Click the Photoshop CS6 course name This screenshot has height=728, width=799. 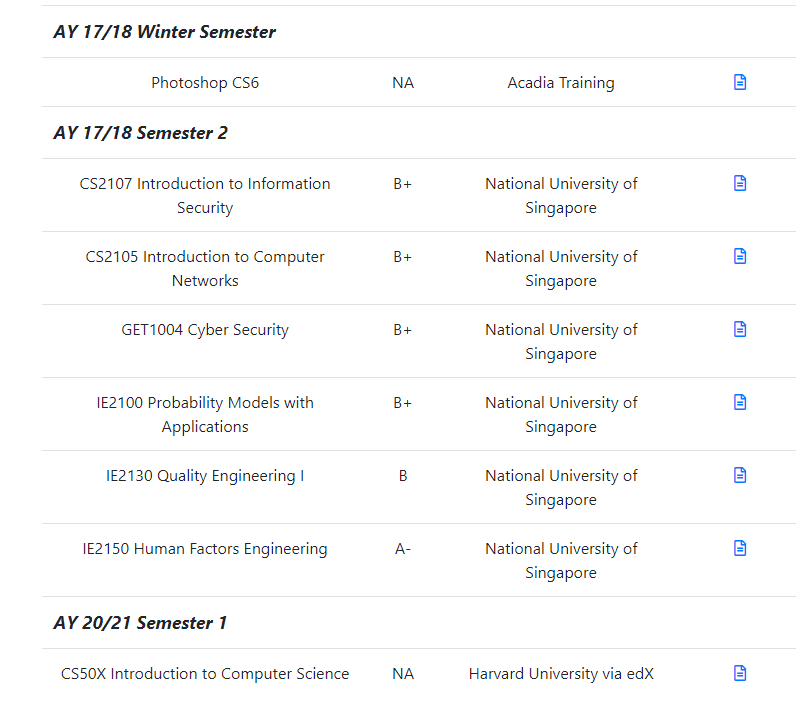tap(205, 83)
